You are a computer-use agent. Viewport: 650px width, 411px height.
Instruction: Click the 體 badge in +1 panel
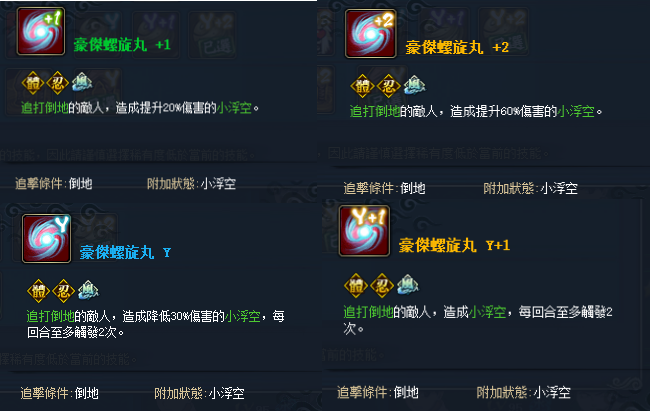tap(33, 83)
